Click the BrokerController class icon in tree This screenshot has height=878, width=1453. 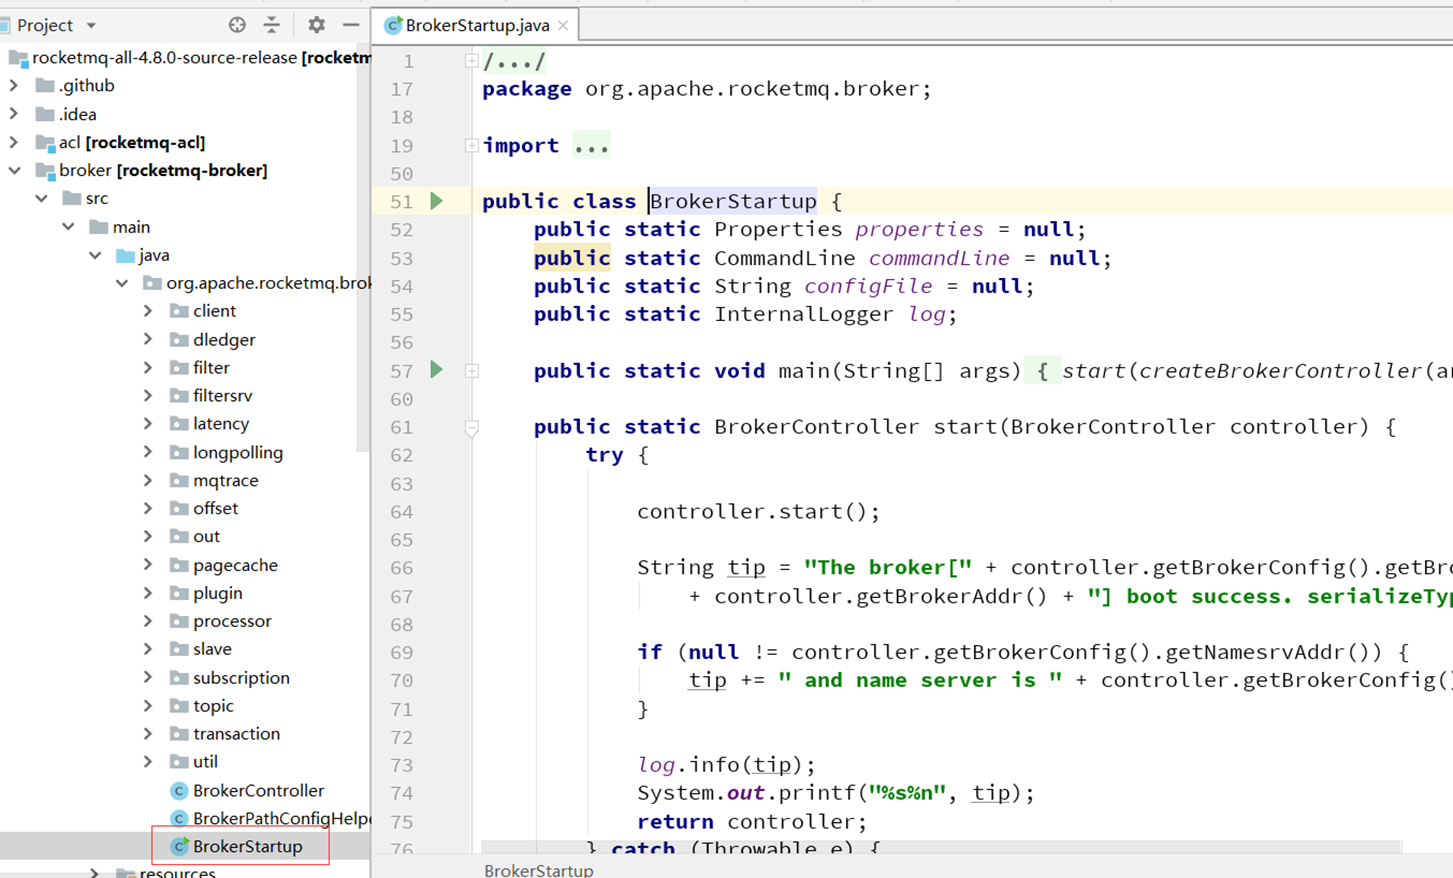[x=179, y=791]
